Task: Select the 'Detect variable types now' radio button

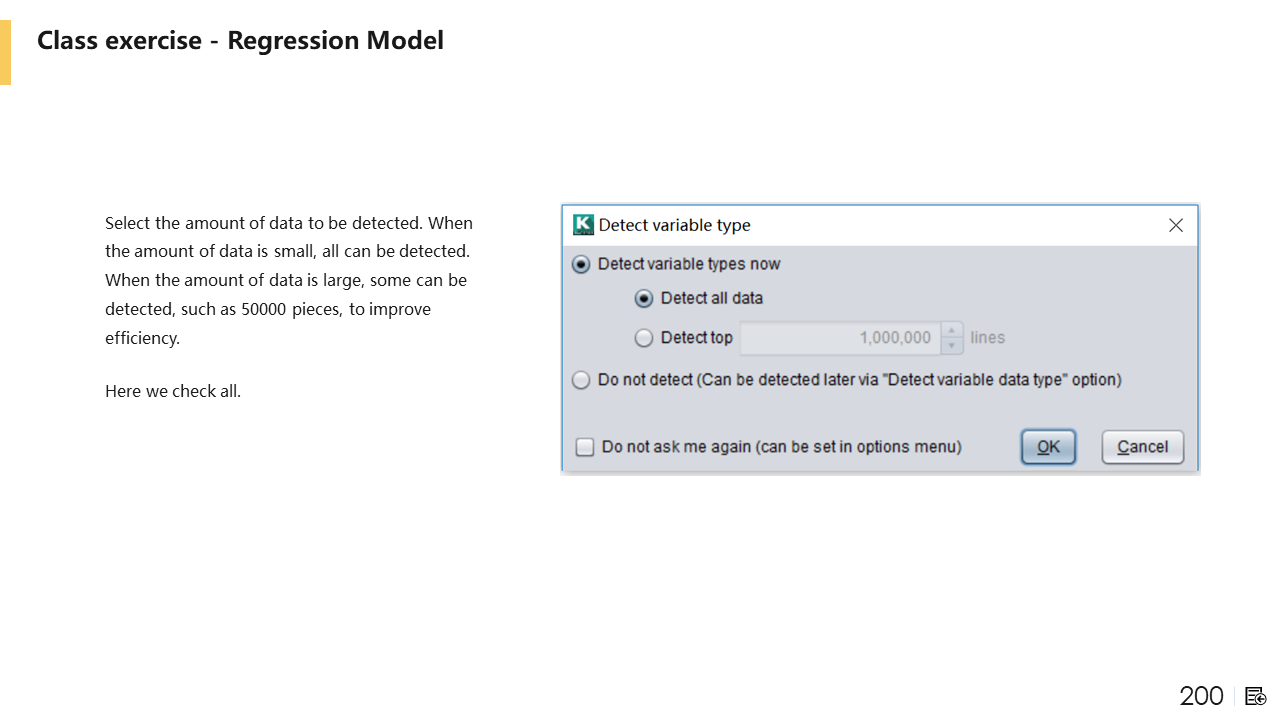Action: (x=581, y=265)
